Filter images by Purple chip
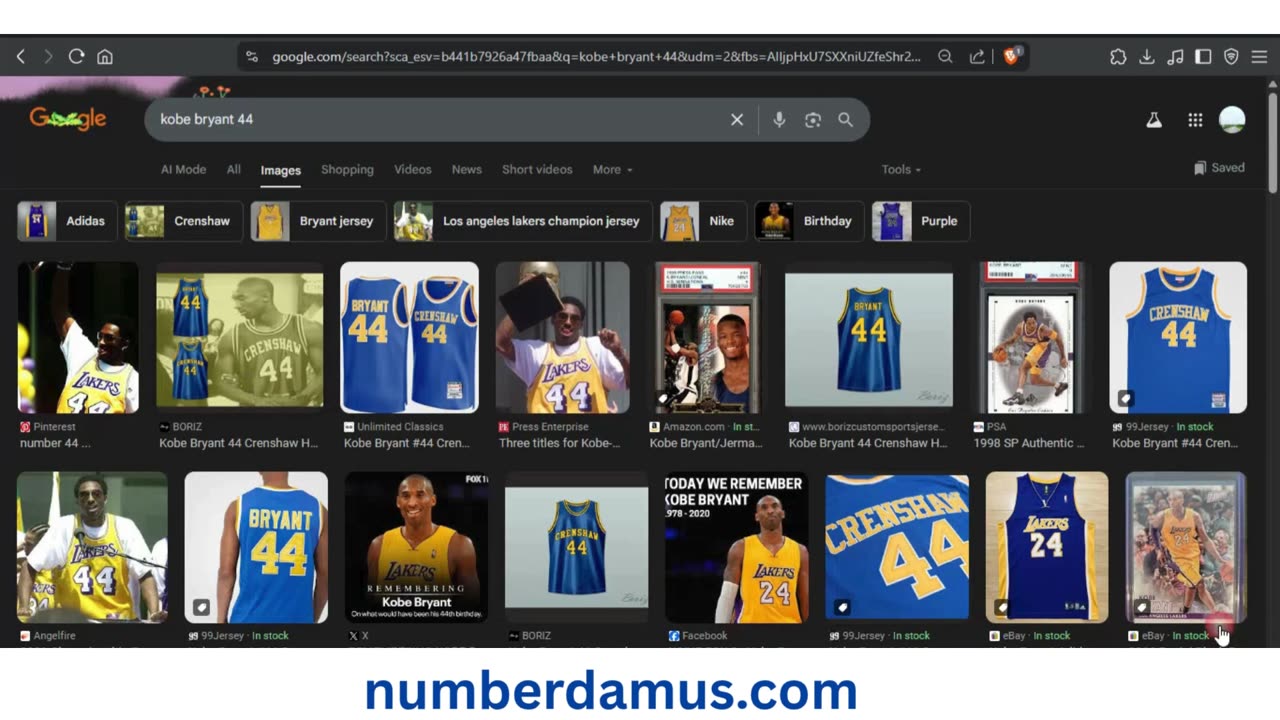Image resolution: width=1280 pixels, height=720 pixels. point(921,221)
